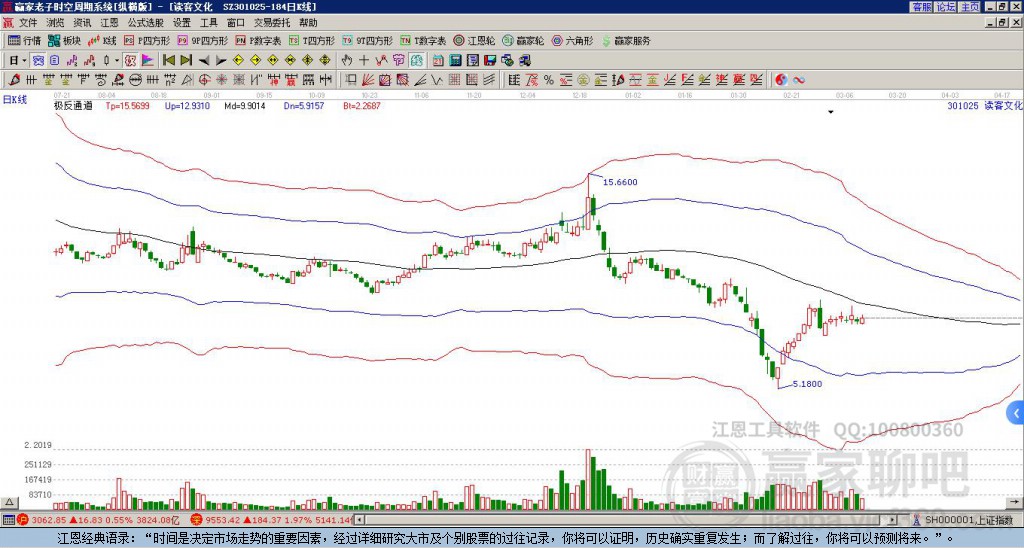Jump to first bar icon

168,61
